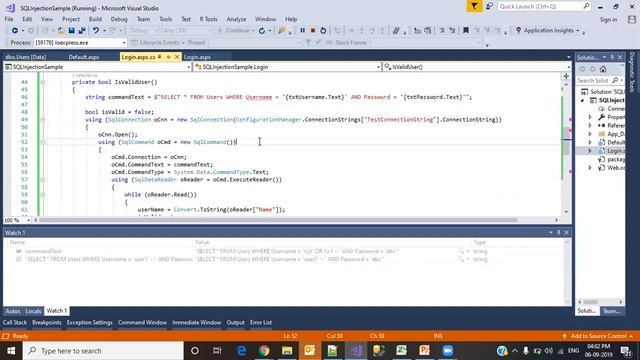Click the Windows Start button
The image size is (640, 360).
coord(11,351)
